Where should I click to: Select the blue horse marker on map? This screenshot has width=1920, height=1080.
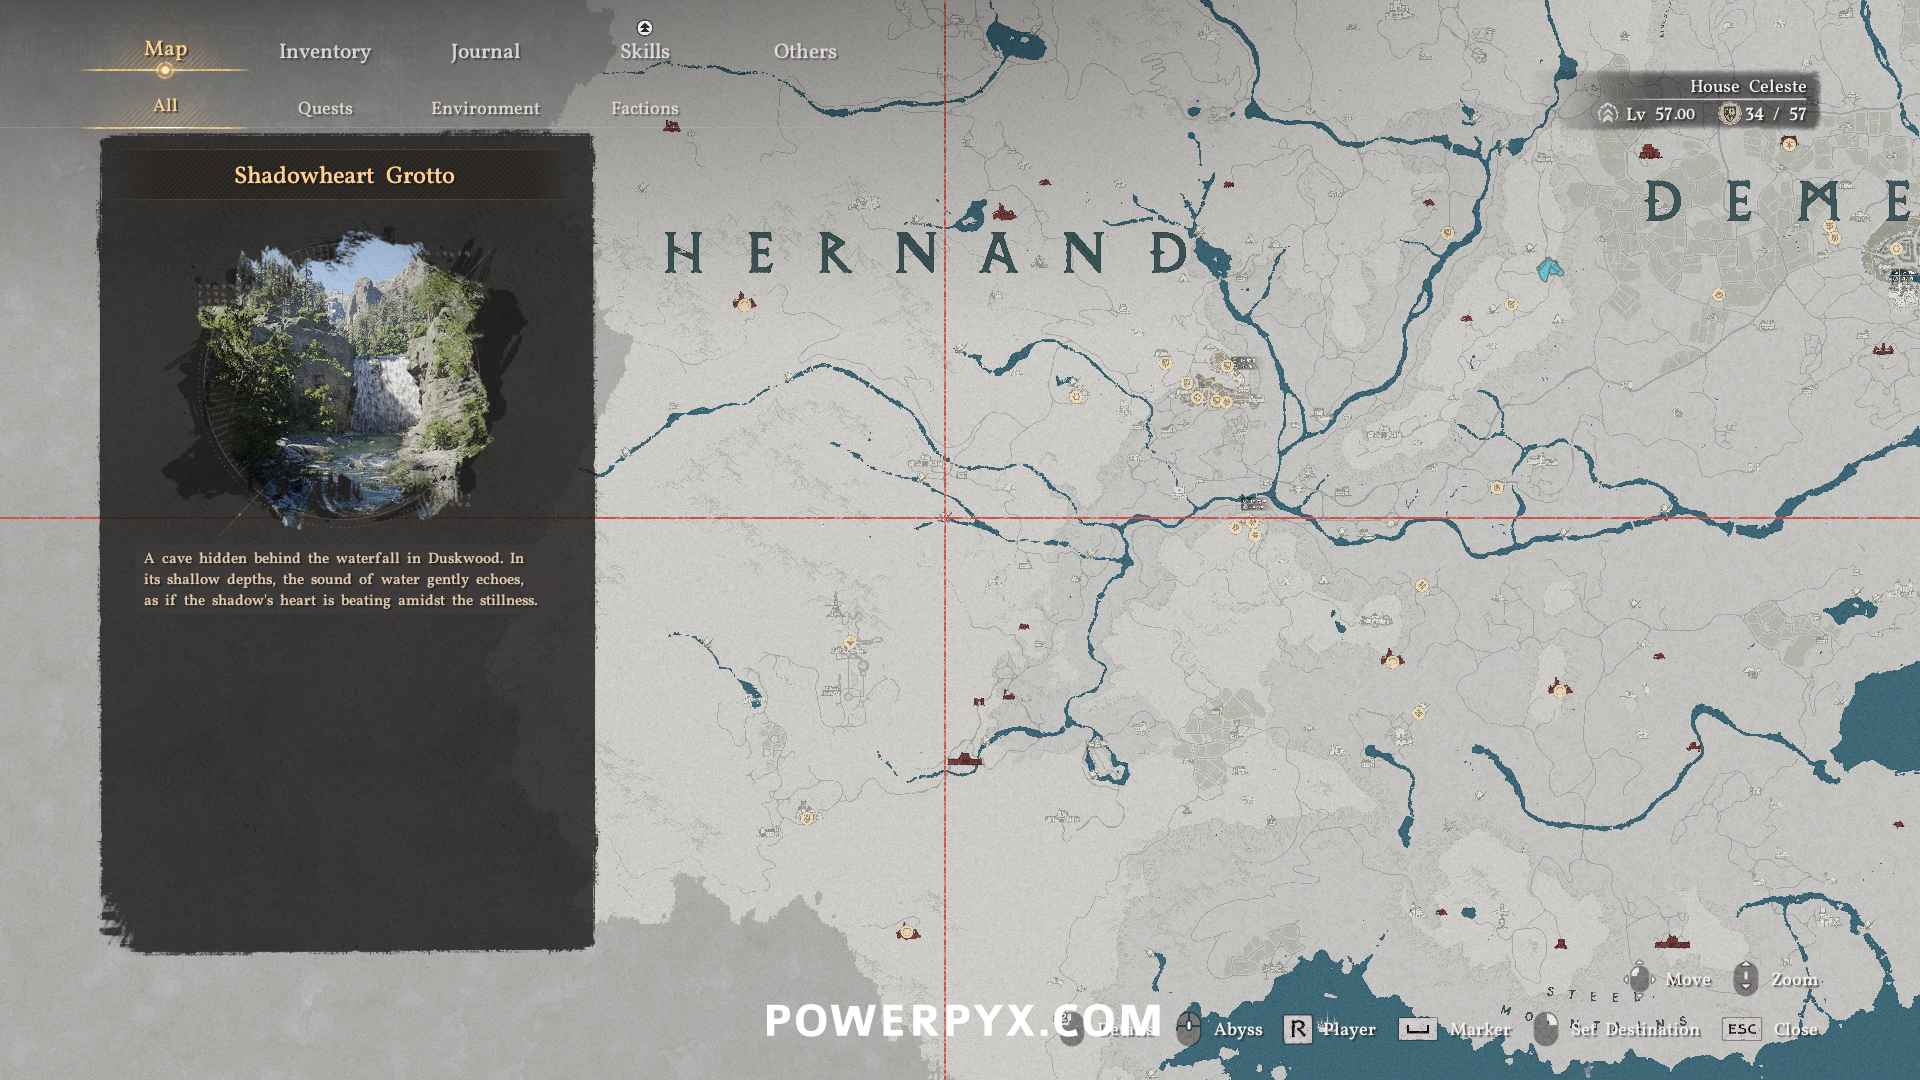[x=1549, y=268]
